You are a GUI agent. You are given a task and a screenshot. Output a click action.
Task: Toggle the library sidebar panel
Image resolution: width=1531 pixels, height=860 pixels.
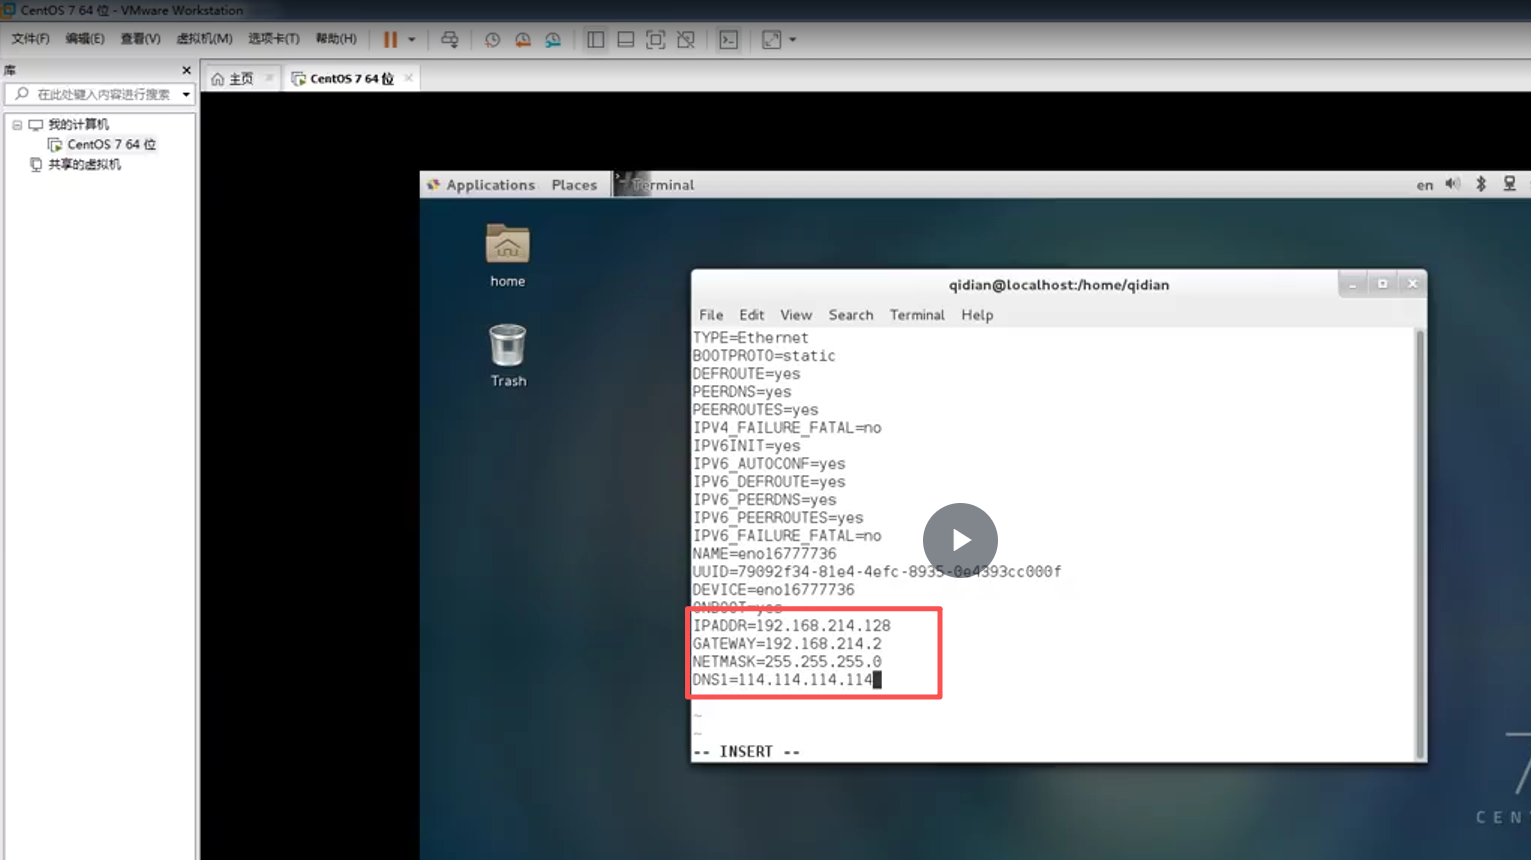point(595,40)
